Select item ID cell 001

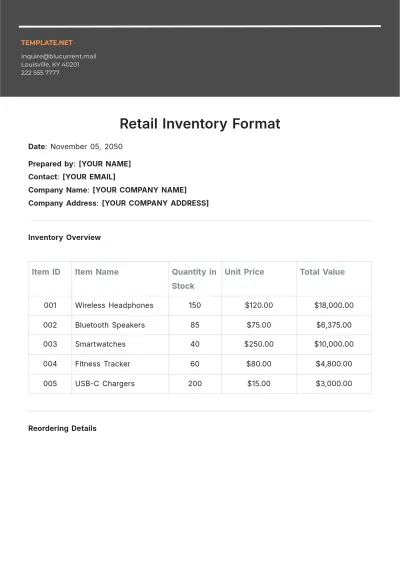50,305
